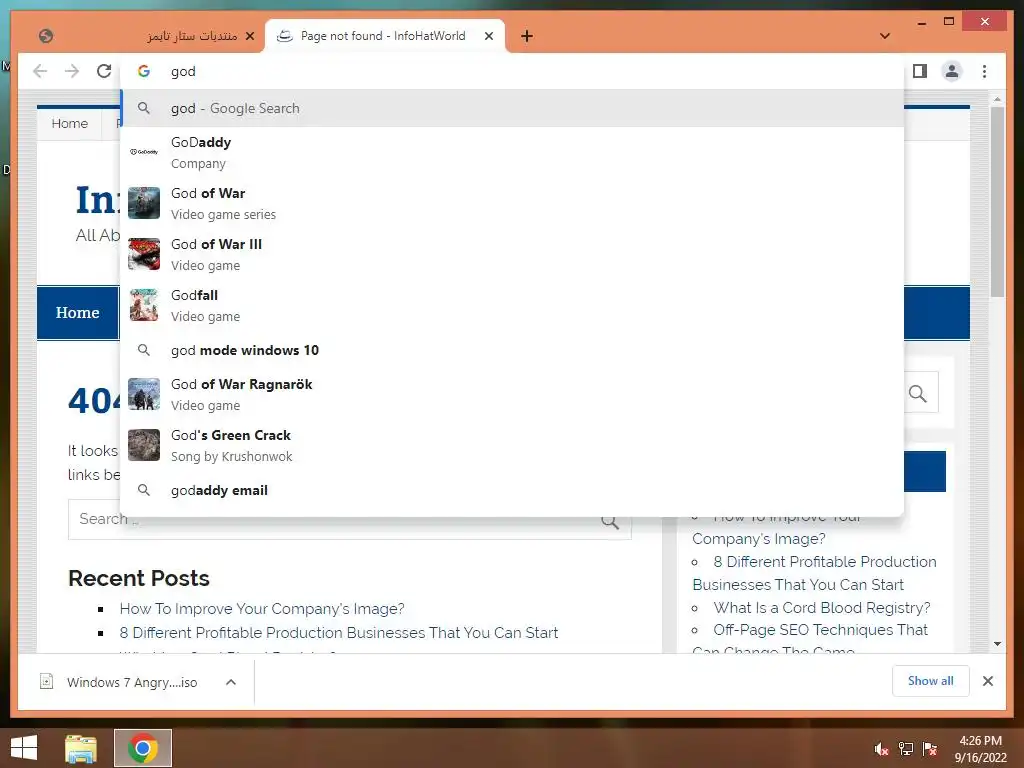The width and height of the screenshot is (1024, 768).
Task: Close the Arabic-titled forum tab
Action: (x=249, y=36)
